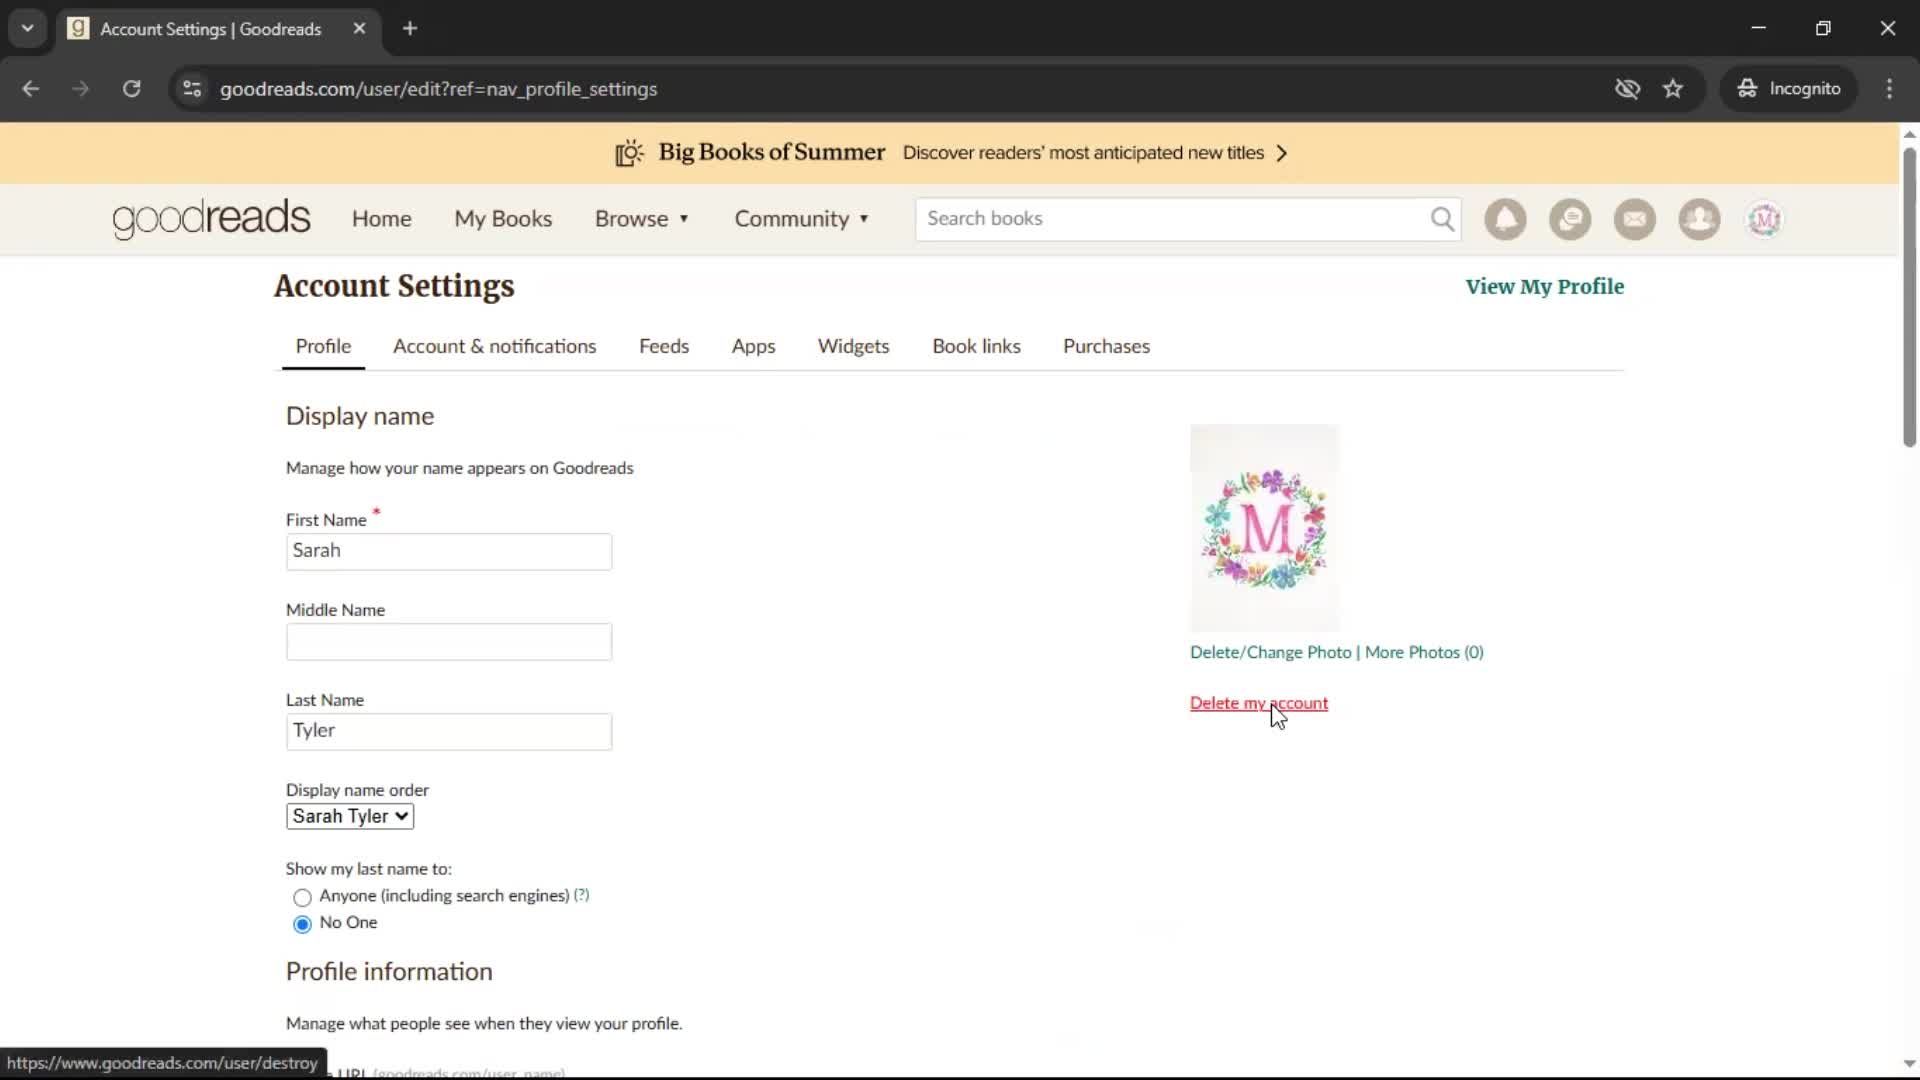Click the search magnifier icon
Image resolution: width=1920 pixels, height=1080 pixels.
pyautogui.click(x=1442, y=219)
